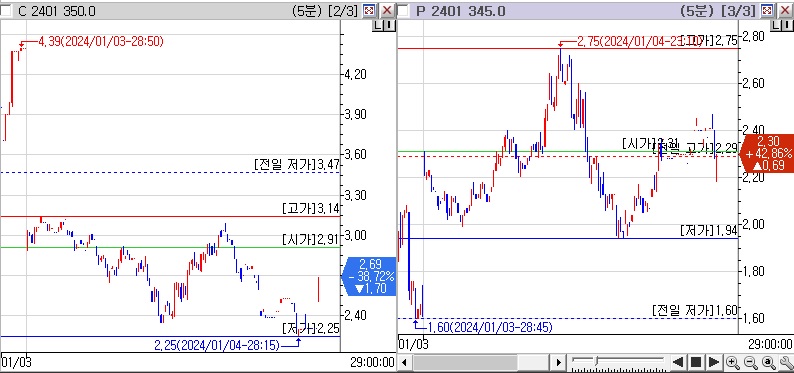Click the zoom out magnifier icon

tap(750, 362)
